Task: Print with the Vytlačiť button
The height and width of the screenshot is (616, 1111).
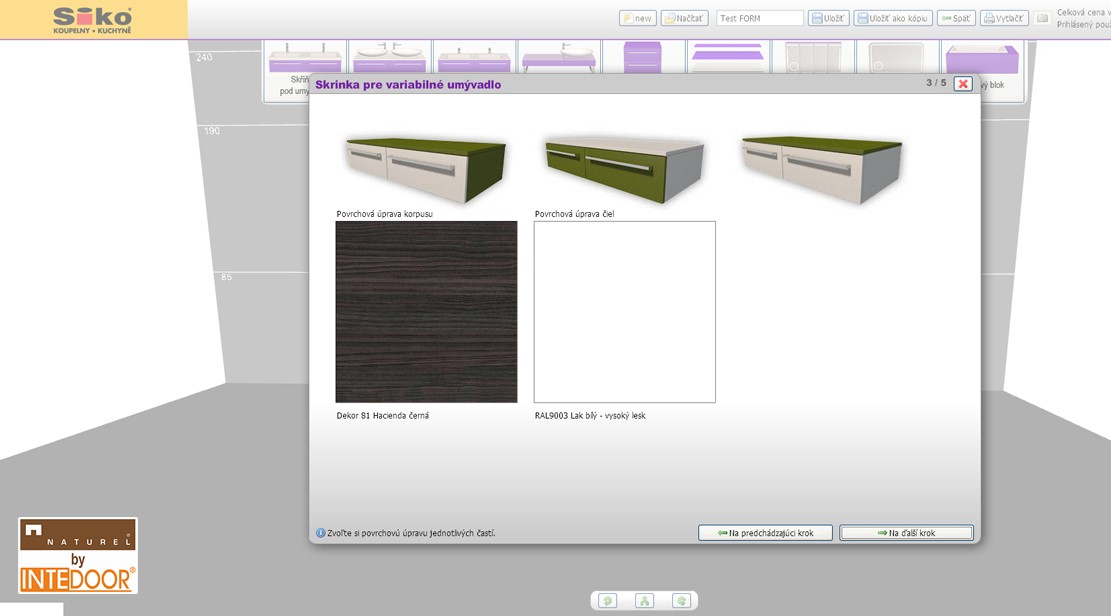Action: coord(1004,18)
